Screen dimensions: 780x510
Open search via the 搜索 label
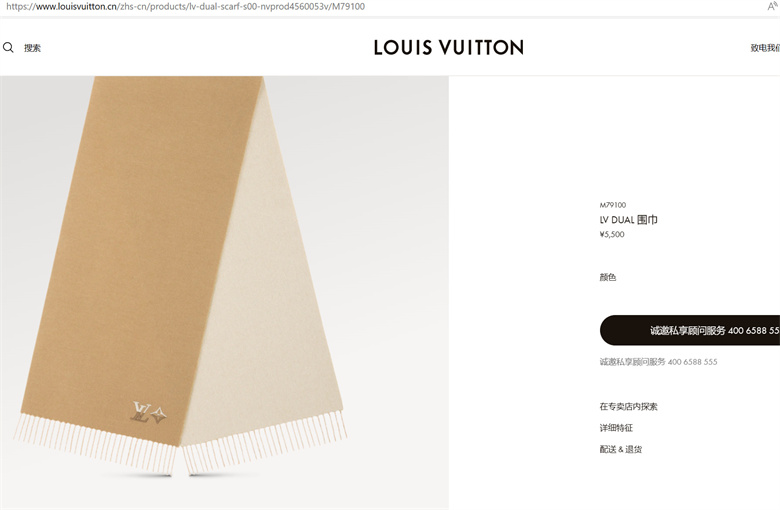click(x=32, y=48)
